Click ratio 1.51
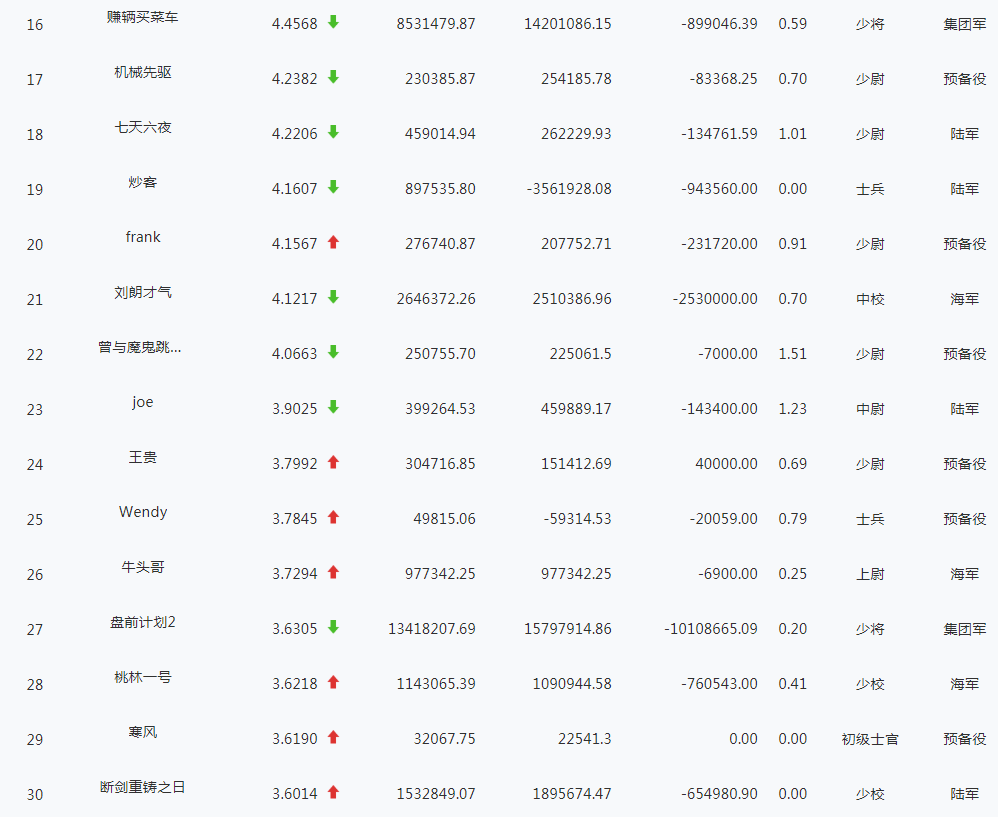The width and height of the screenshot is (998, 817). (x=792, y=354)
